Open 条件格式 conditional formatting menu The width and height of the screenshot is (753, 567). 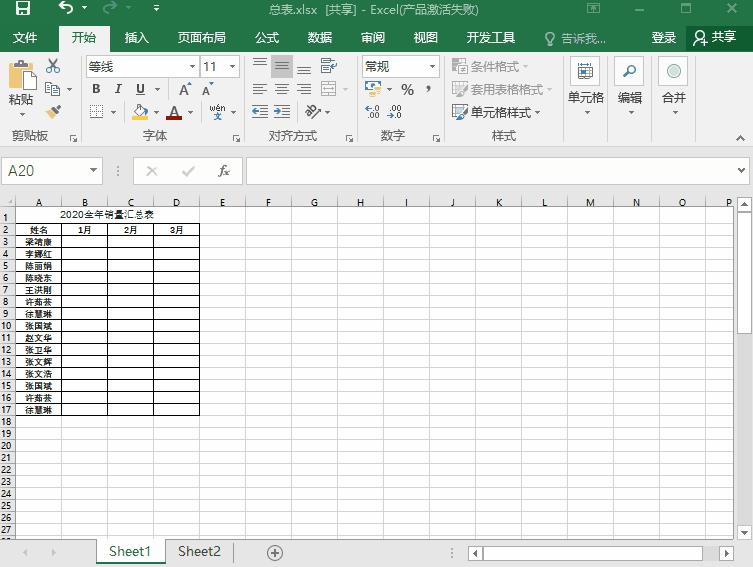pos(490,66)
